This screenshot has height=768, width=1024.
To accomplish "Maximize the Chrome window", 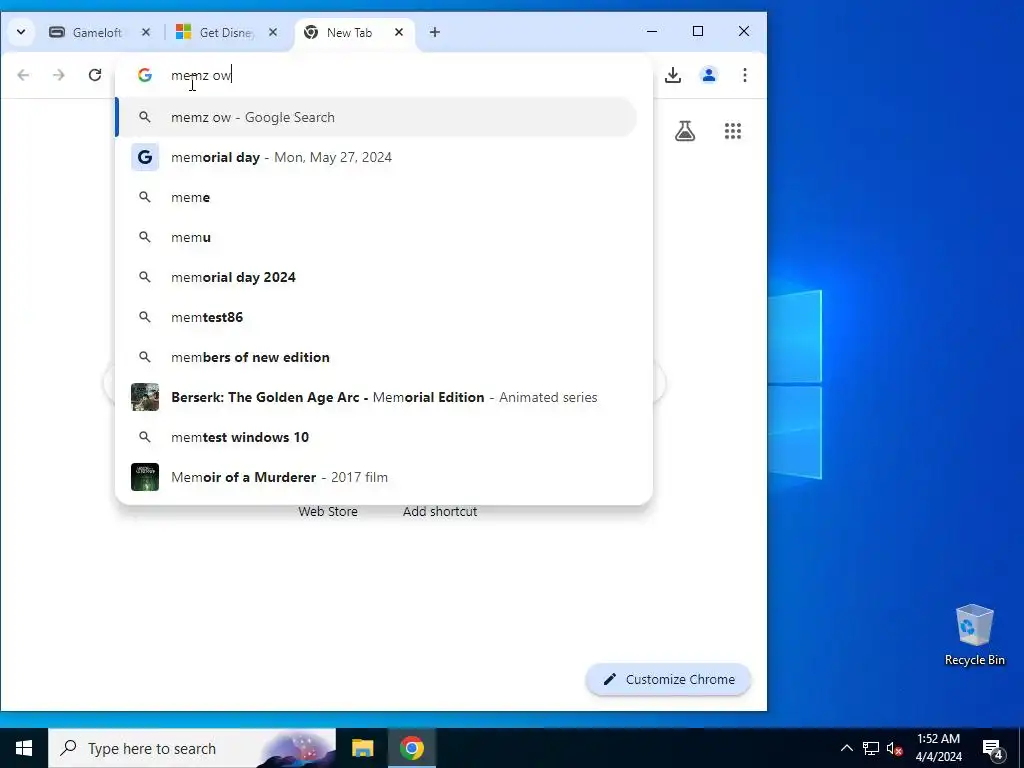I will 697,31.
